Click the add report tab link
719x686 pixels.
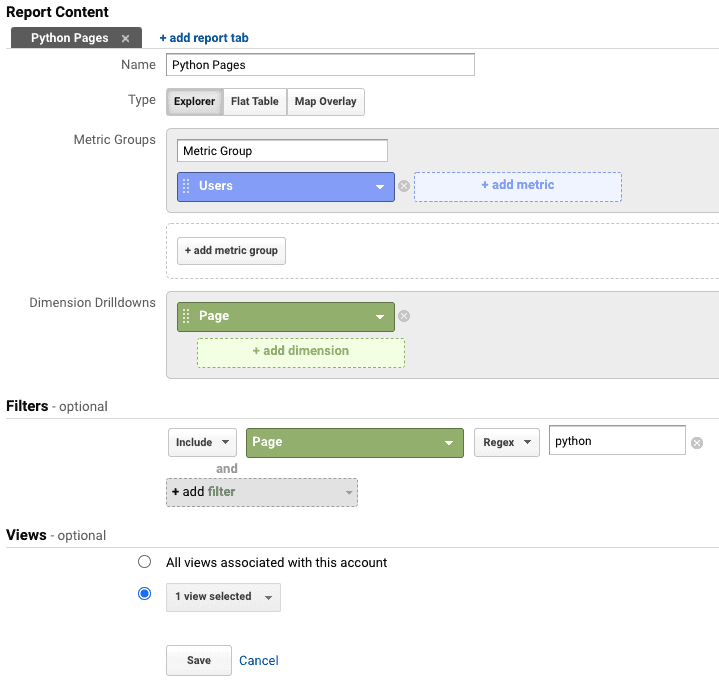point(204,38)
